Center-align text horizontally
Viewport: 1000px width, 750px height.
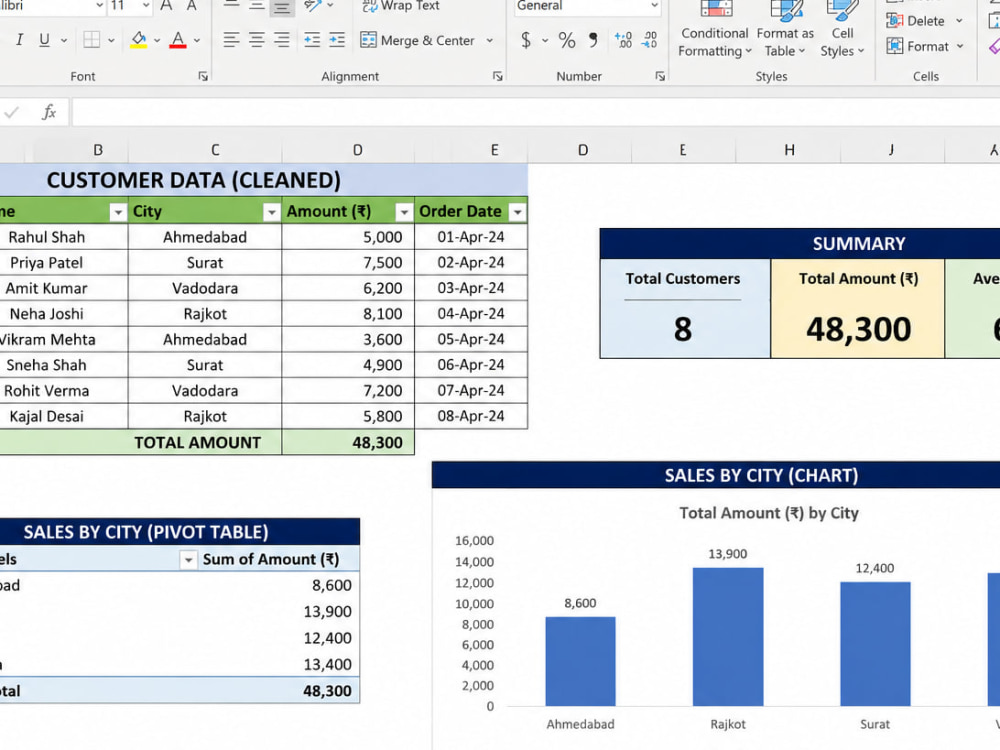pyautogui.click(x=256, y=40)
